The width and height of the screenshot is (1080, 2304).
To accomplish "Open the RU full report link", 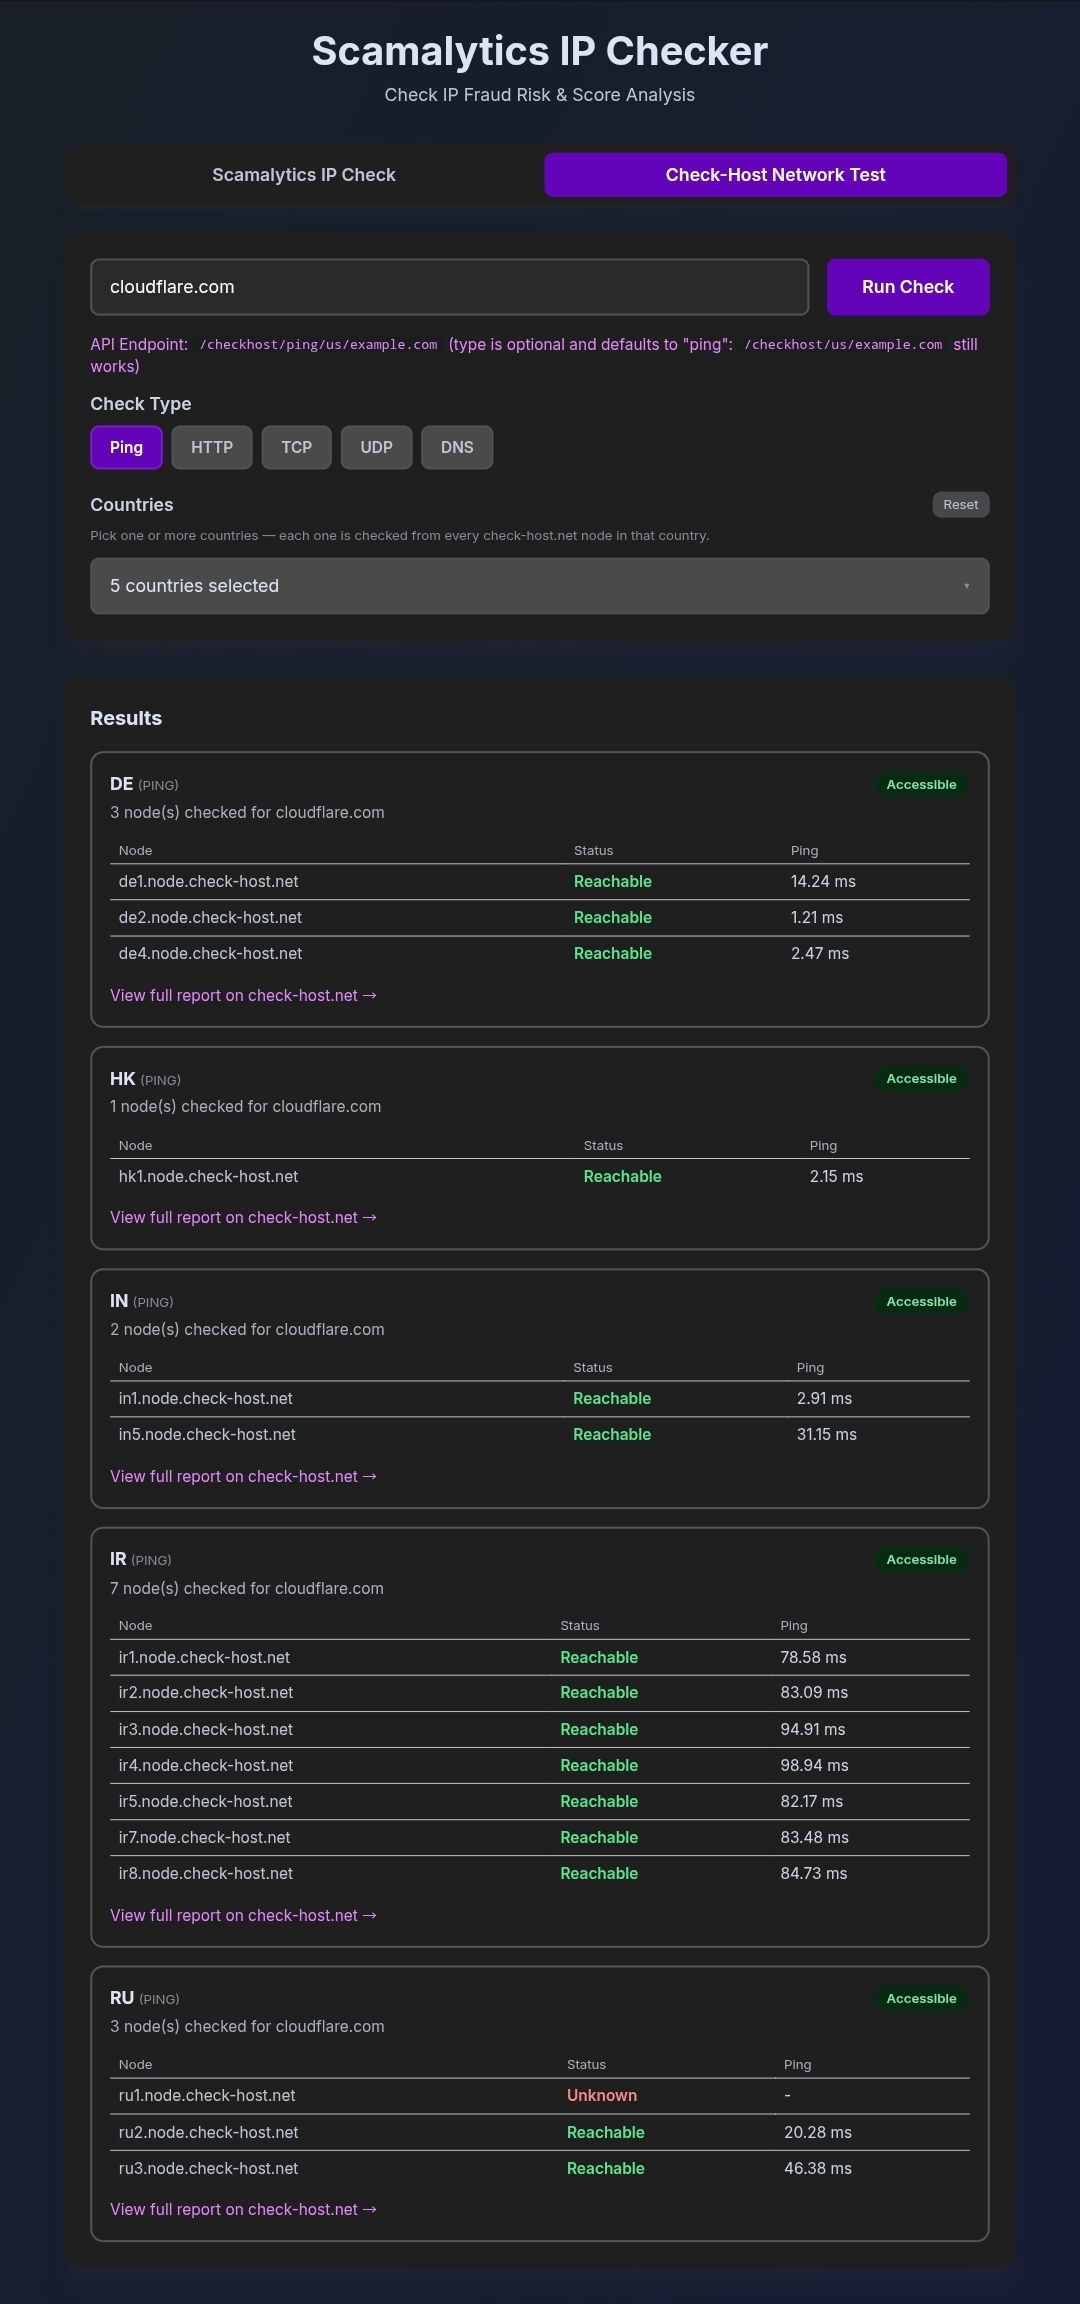I will tap(243, 2210).
